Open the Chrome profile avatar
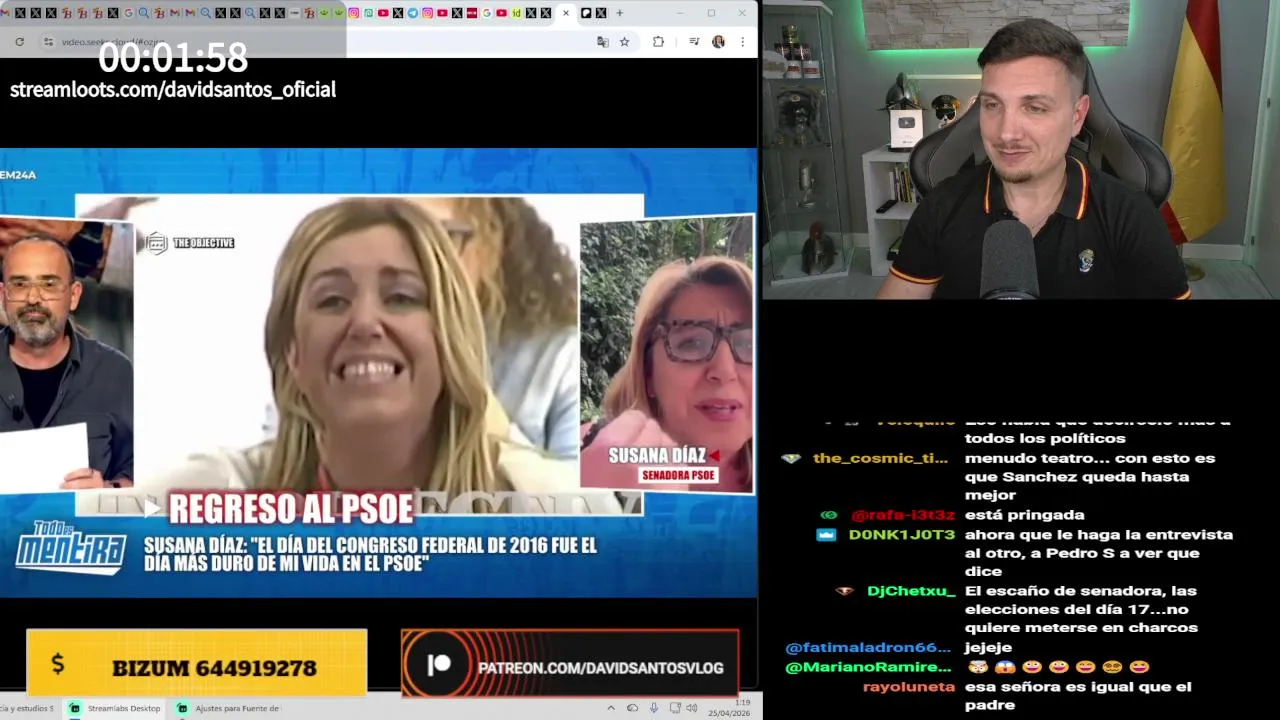Image resolution: width=1280 pixels, height=720 pixels. point(718,42)
